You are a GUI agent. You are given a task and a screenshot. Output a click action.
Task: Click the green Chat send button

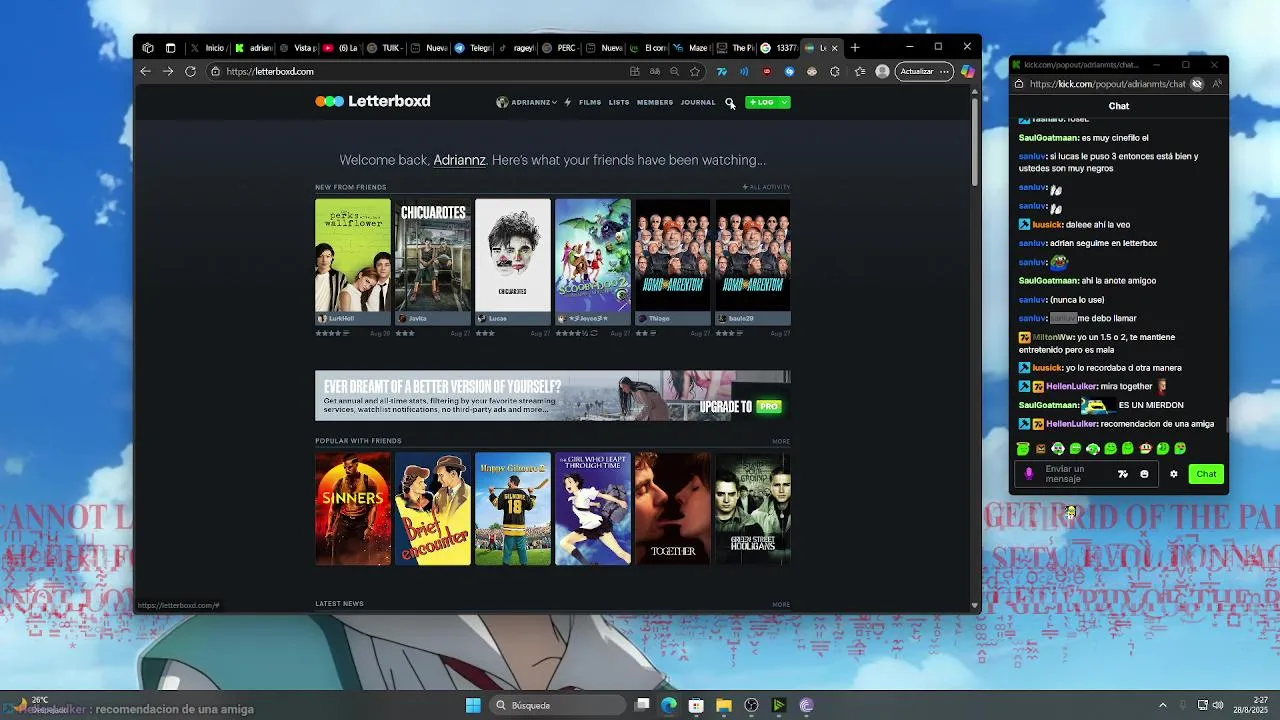click(x=1207, y=474)
